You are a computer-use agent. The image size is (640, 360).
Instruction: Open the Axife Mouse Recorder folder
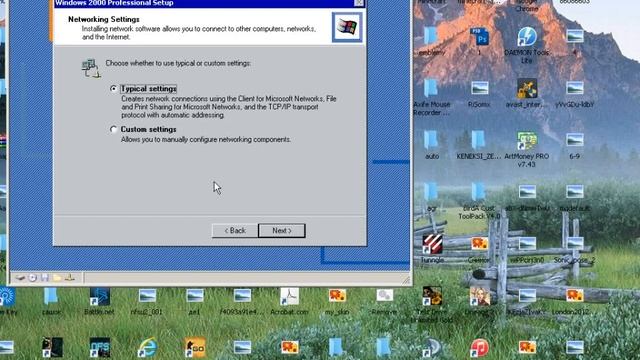[x=431, y=89]
